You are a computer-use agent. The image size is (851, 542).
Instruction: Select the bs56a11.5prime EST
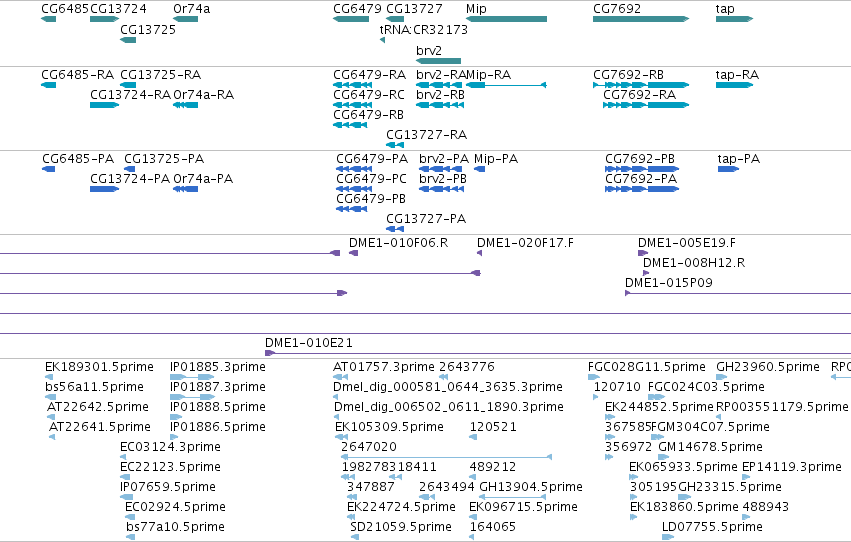pyautogui.click(x=49, y=397)
